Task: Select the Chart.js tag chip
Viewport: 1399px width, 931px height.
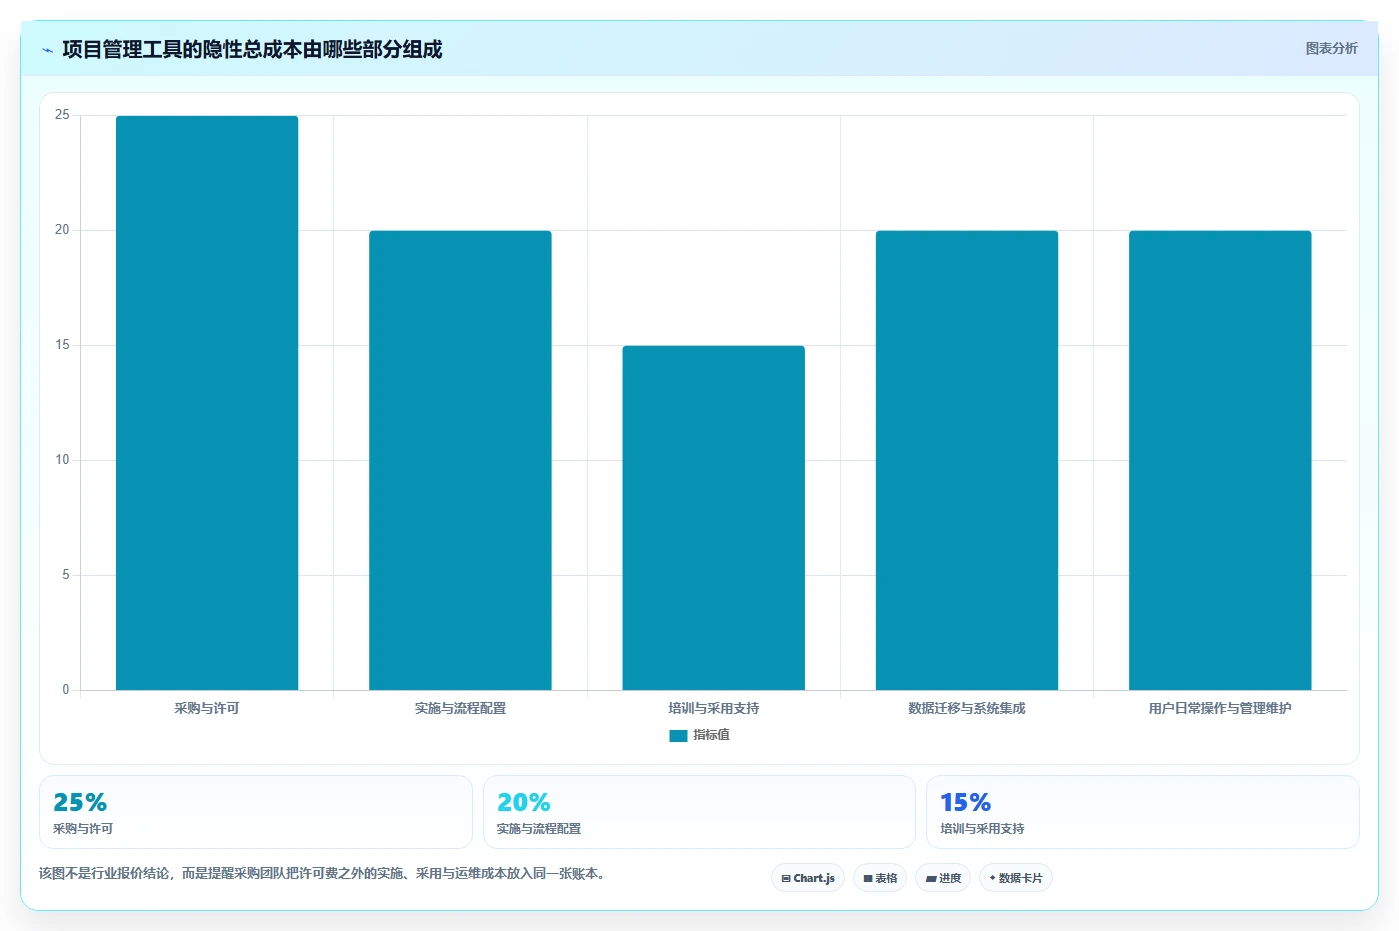Action: [x=808, y=878]
